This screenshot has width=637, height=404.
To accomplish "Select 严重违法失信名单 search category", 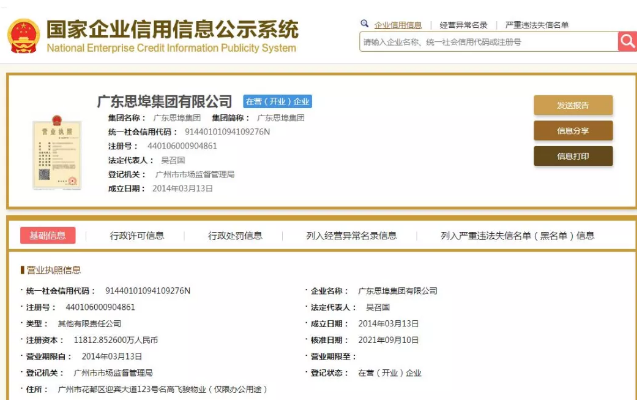I will (x=537, y=25).
